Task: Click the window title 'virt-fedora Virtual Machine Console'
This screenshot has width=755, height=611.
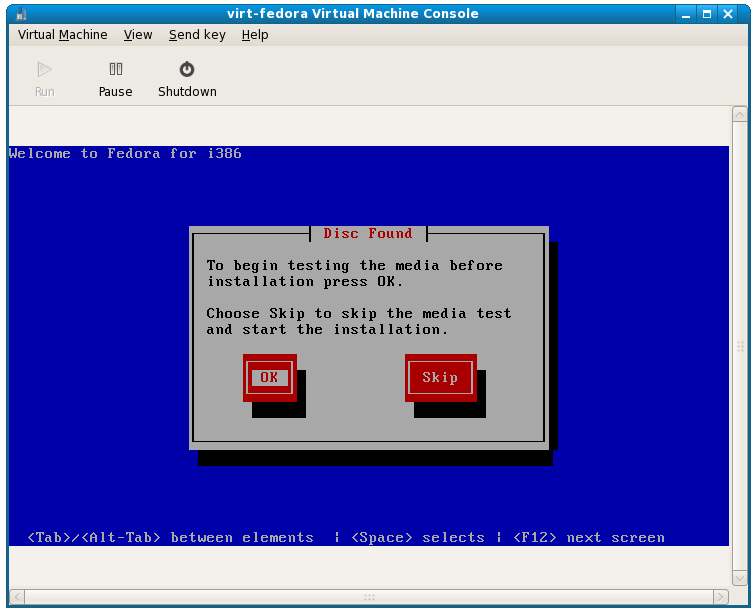Action: [x=352, y=13]
